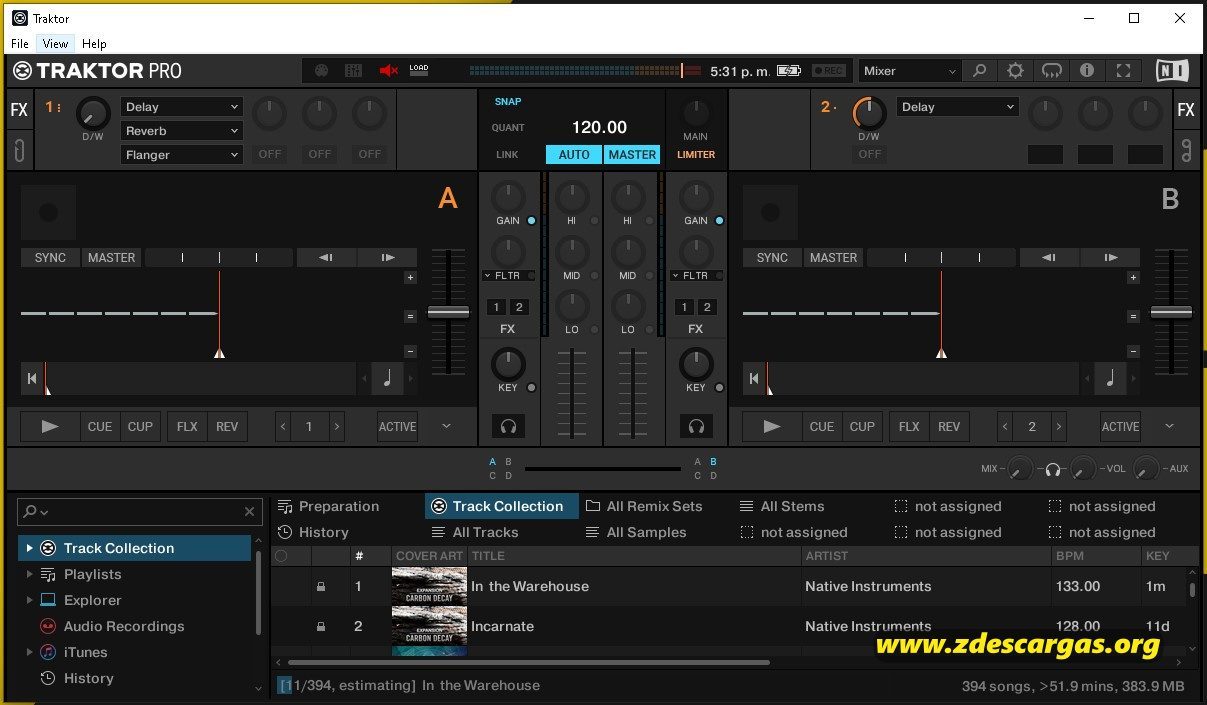Toggle MASTER clock button in center panel

click(632, 155)
